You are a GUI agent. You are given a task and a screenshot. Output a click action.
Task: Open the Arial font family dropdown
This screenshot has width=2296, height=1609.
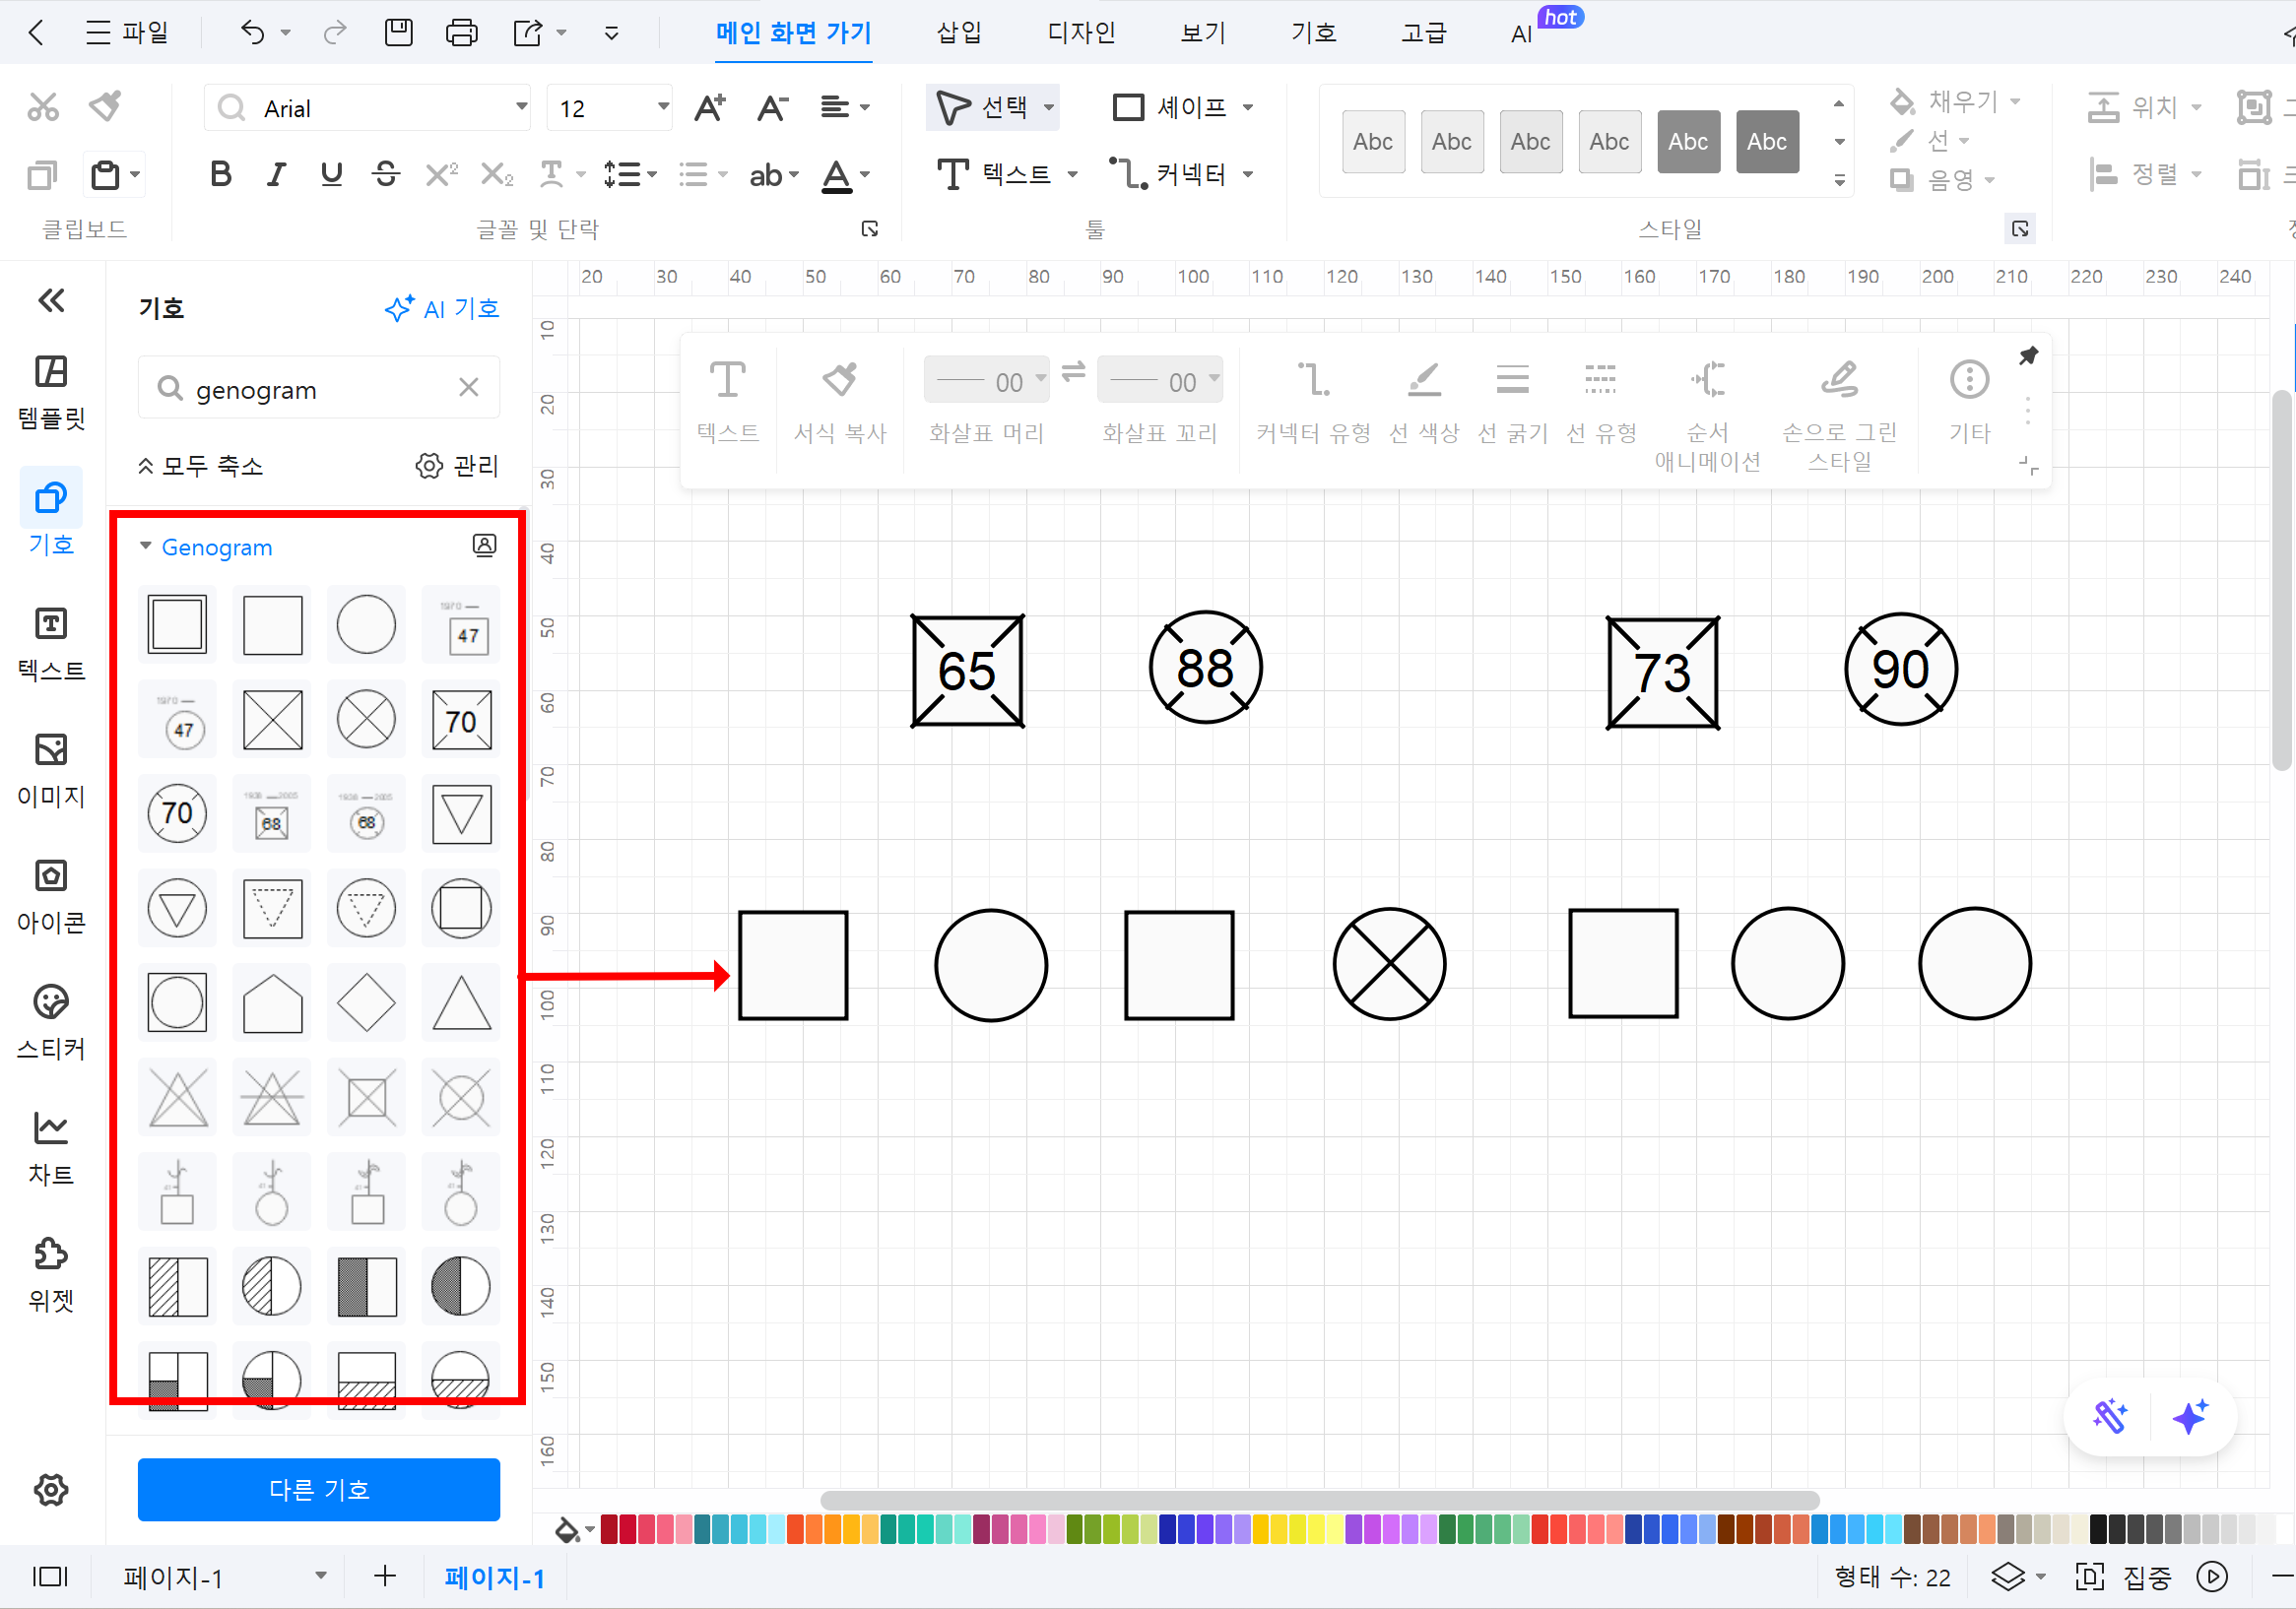(x=521, y=107)
